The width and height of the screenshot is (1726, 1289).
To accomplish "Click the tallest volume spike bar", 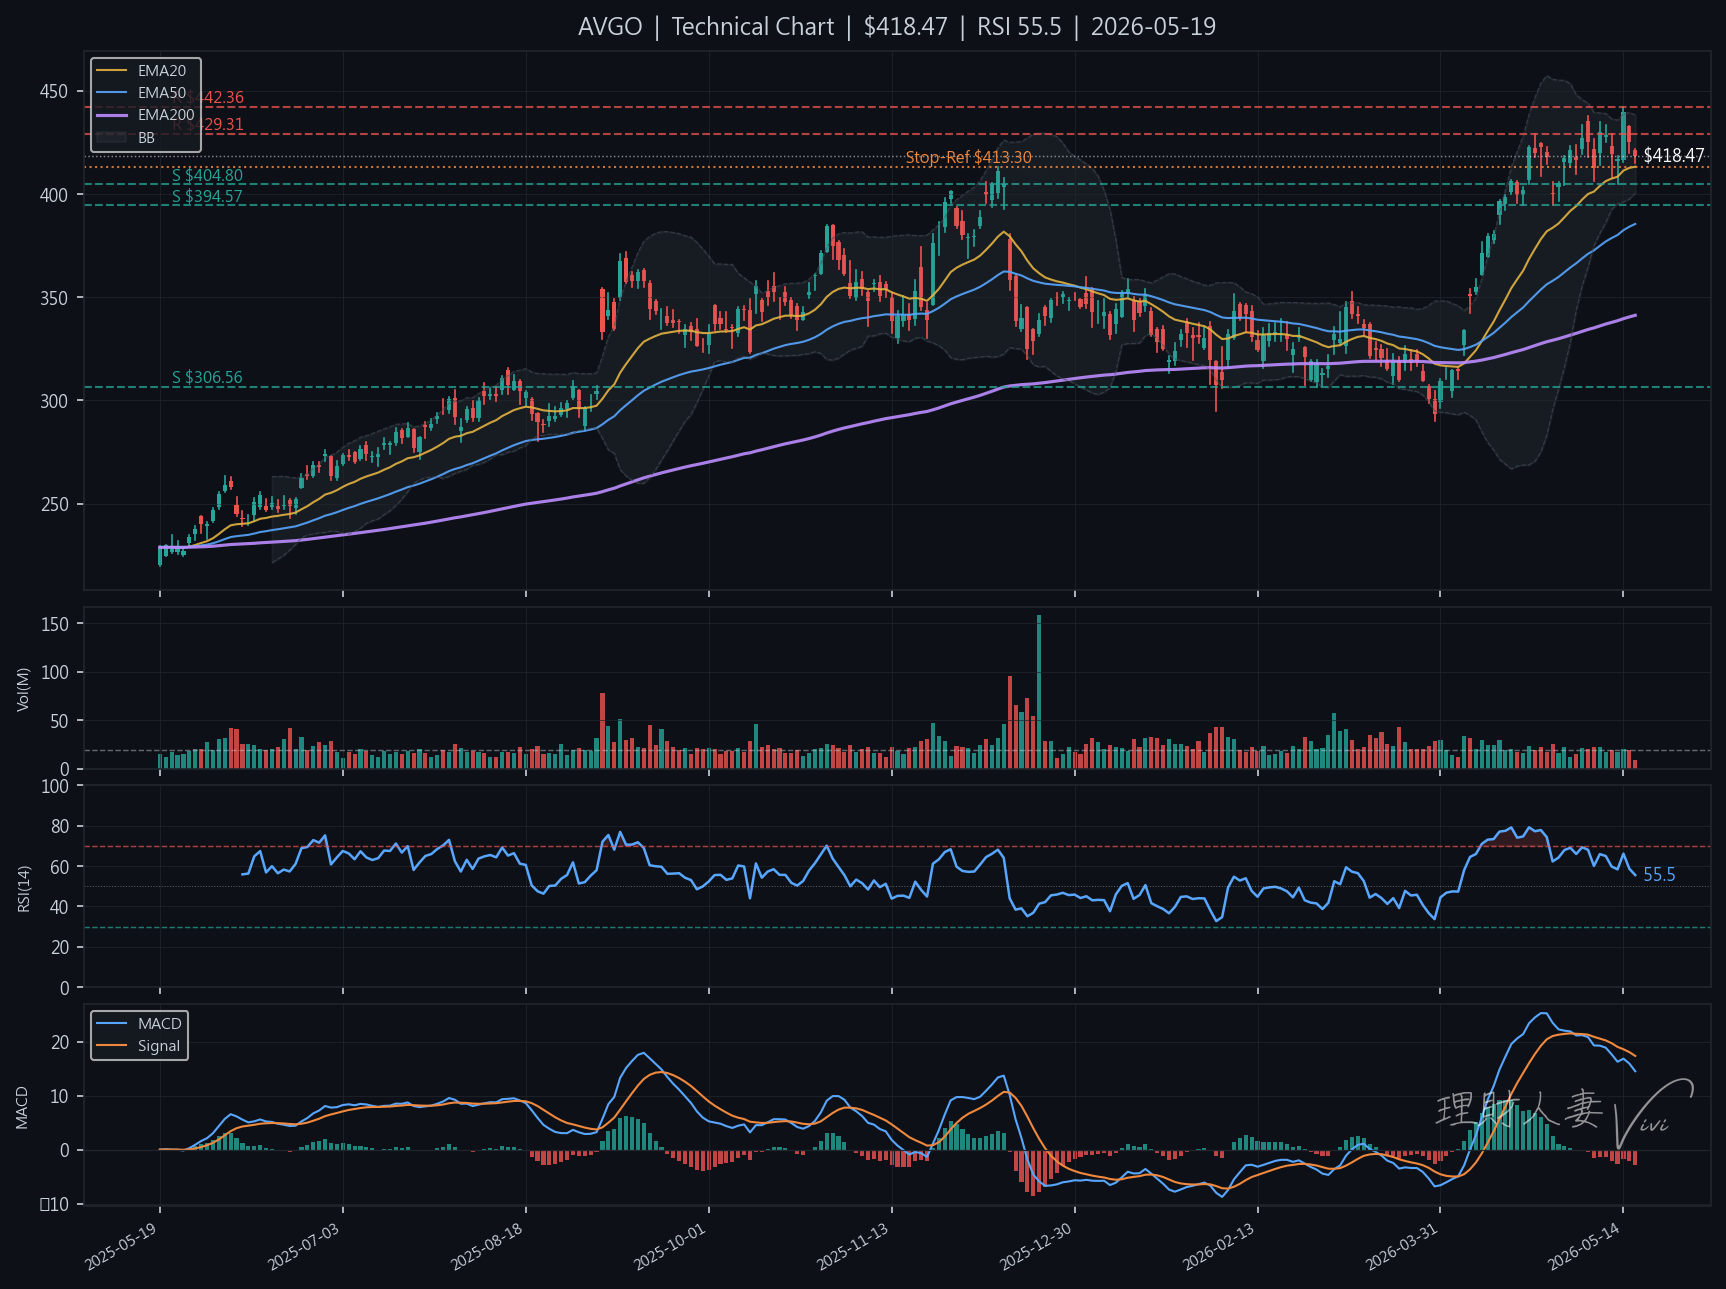I will tap(1039, 692).
